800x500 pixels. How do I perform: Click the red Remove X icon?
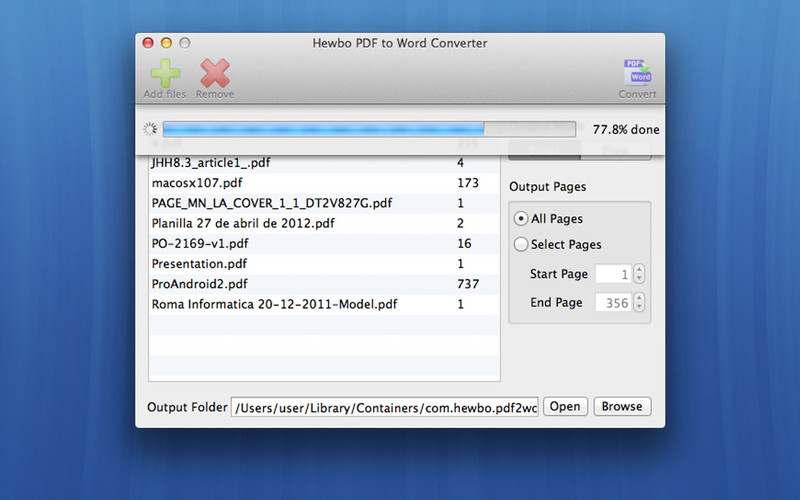(x=215, y=73)
